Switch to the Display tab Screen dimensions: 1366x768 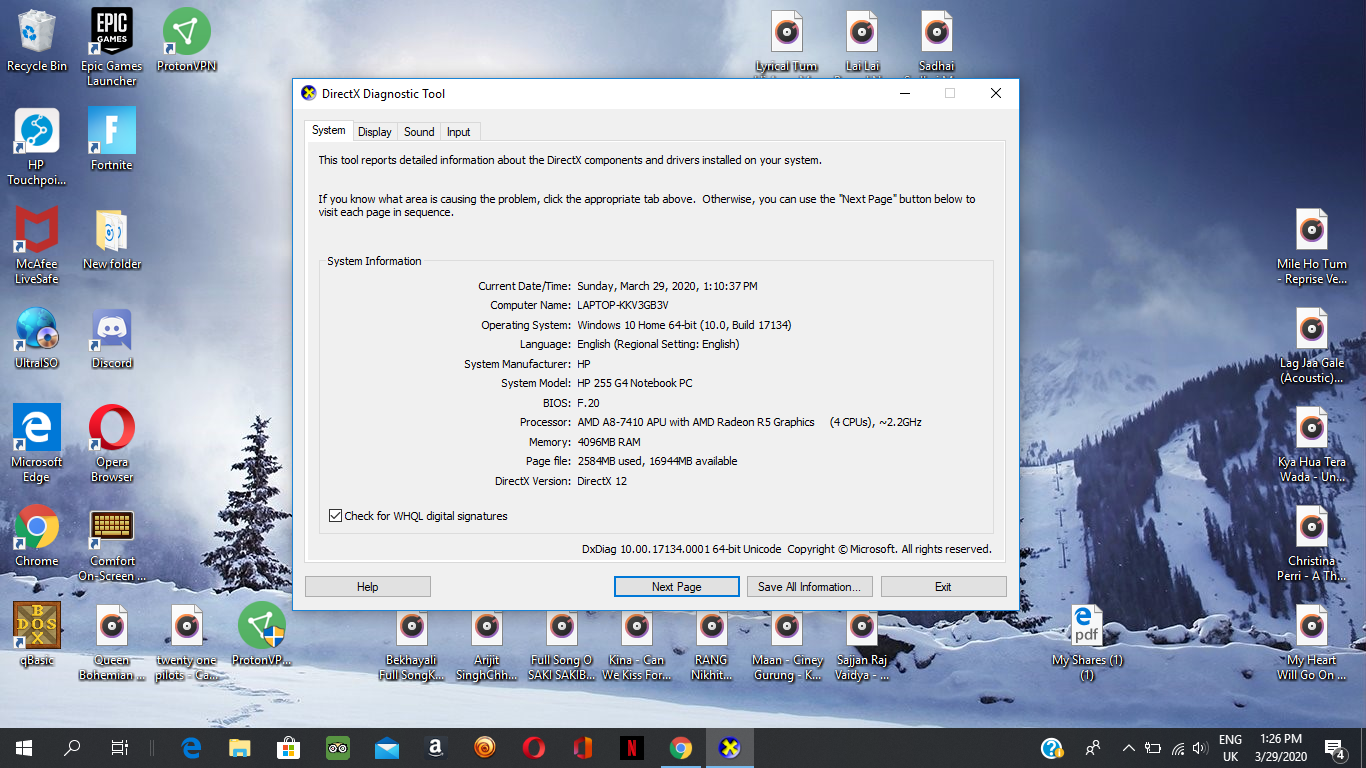(374, 131)
